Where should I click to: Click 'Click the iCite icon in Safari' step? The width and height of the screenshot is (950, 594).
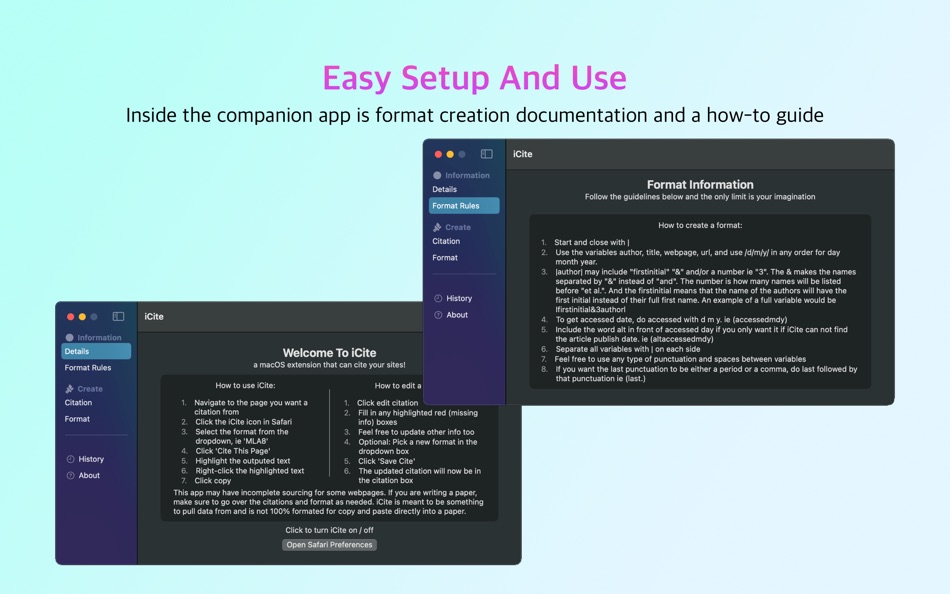coord(243,422)
